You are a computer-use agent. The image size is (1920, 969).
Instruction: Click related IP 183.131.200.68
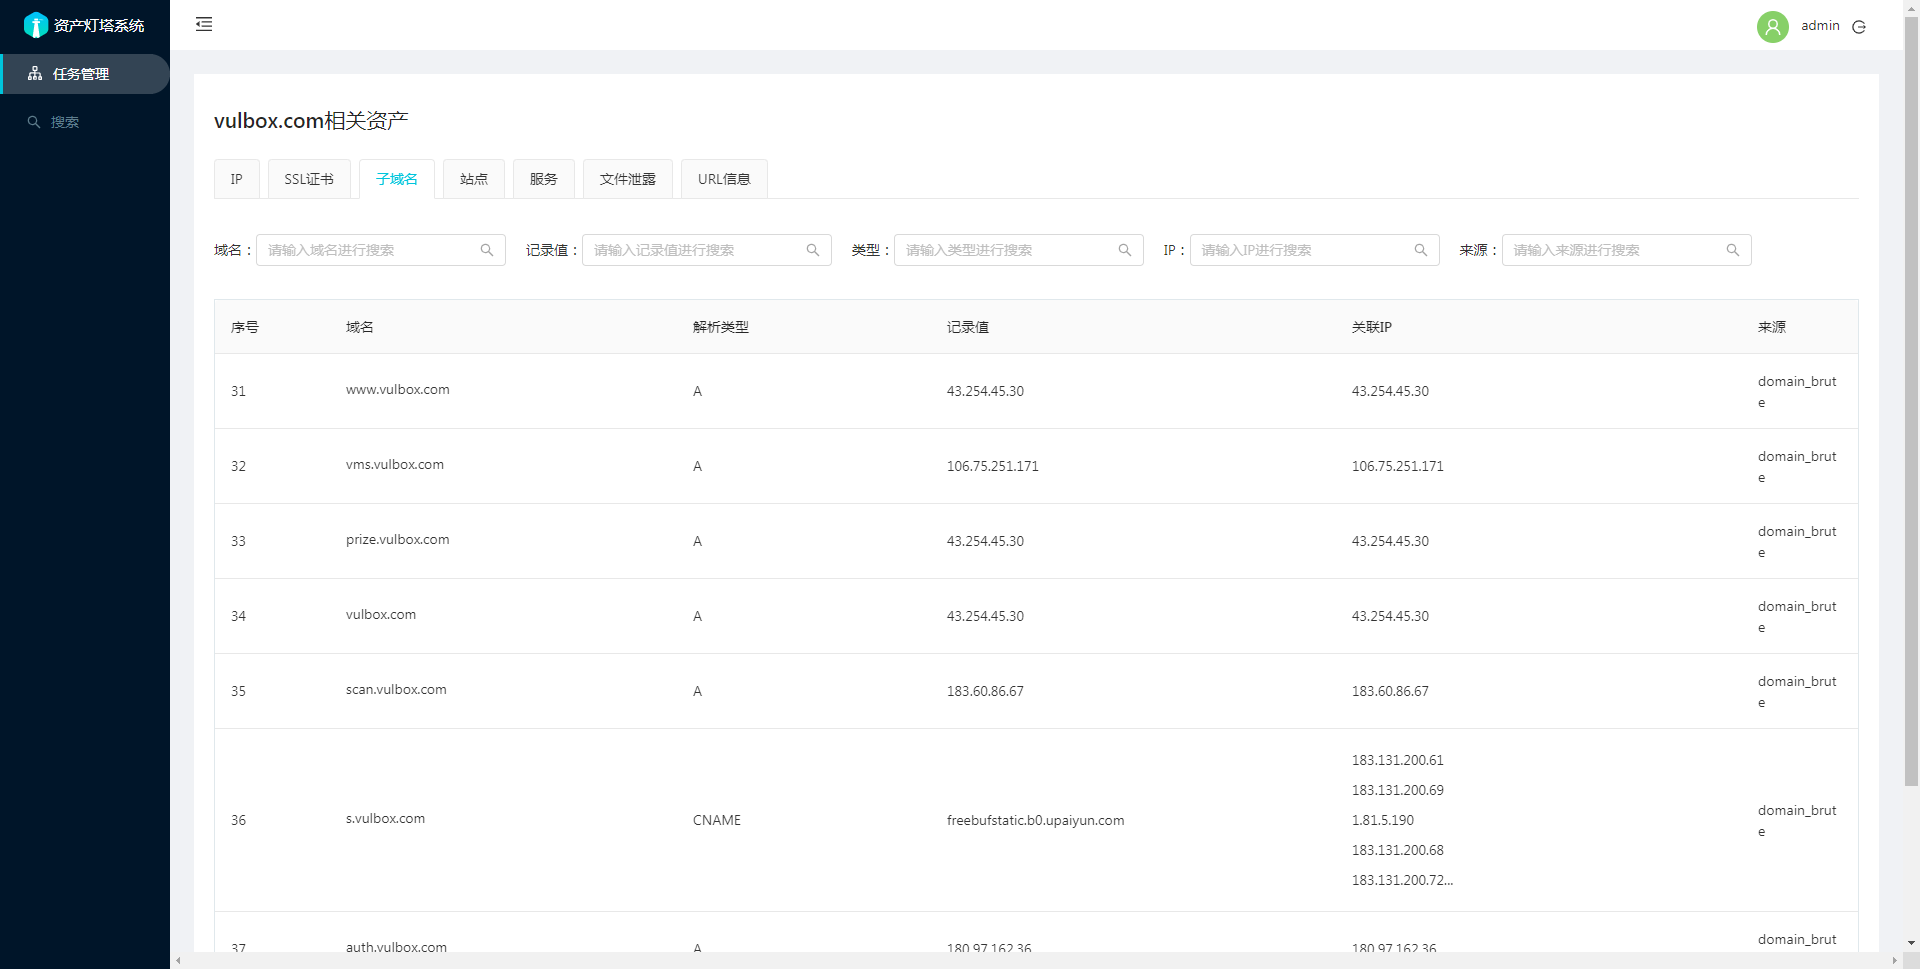point(1398,850)
